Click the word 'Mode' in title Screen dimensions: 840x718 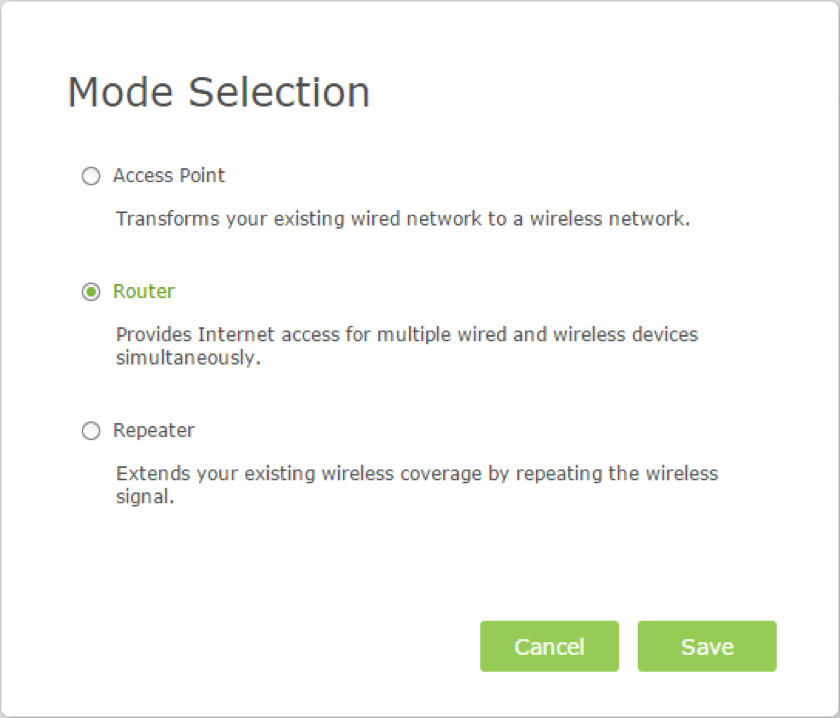121,92
